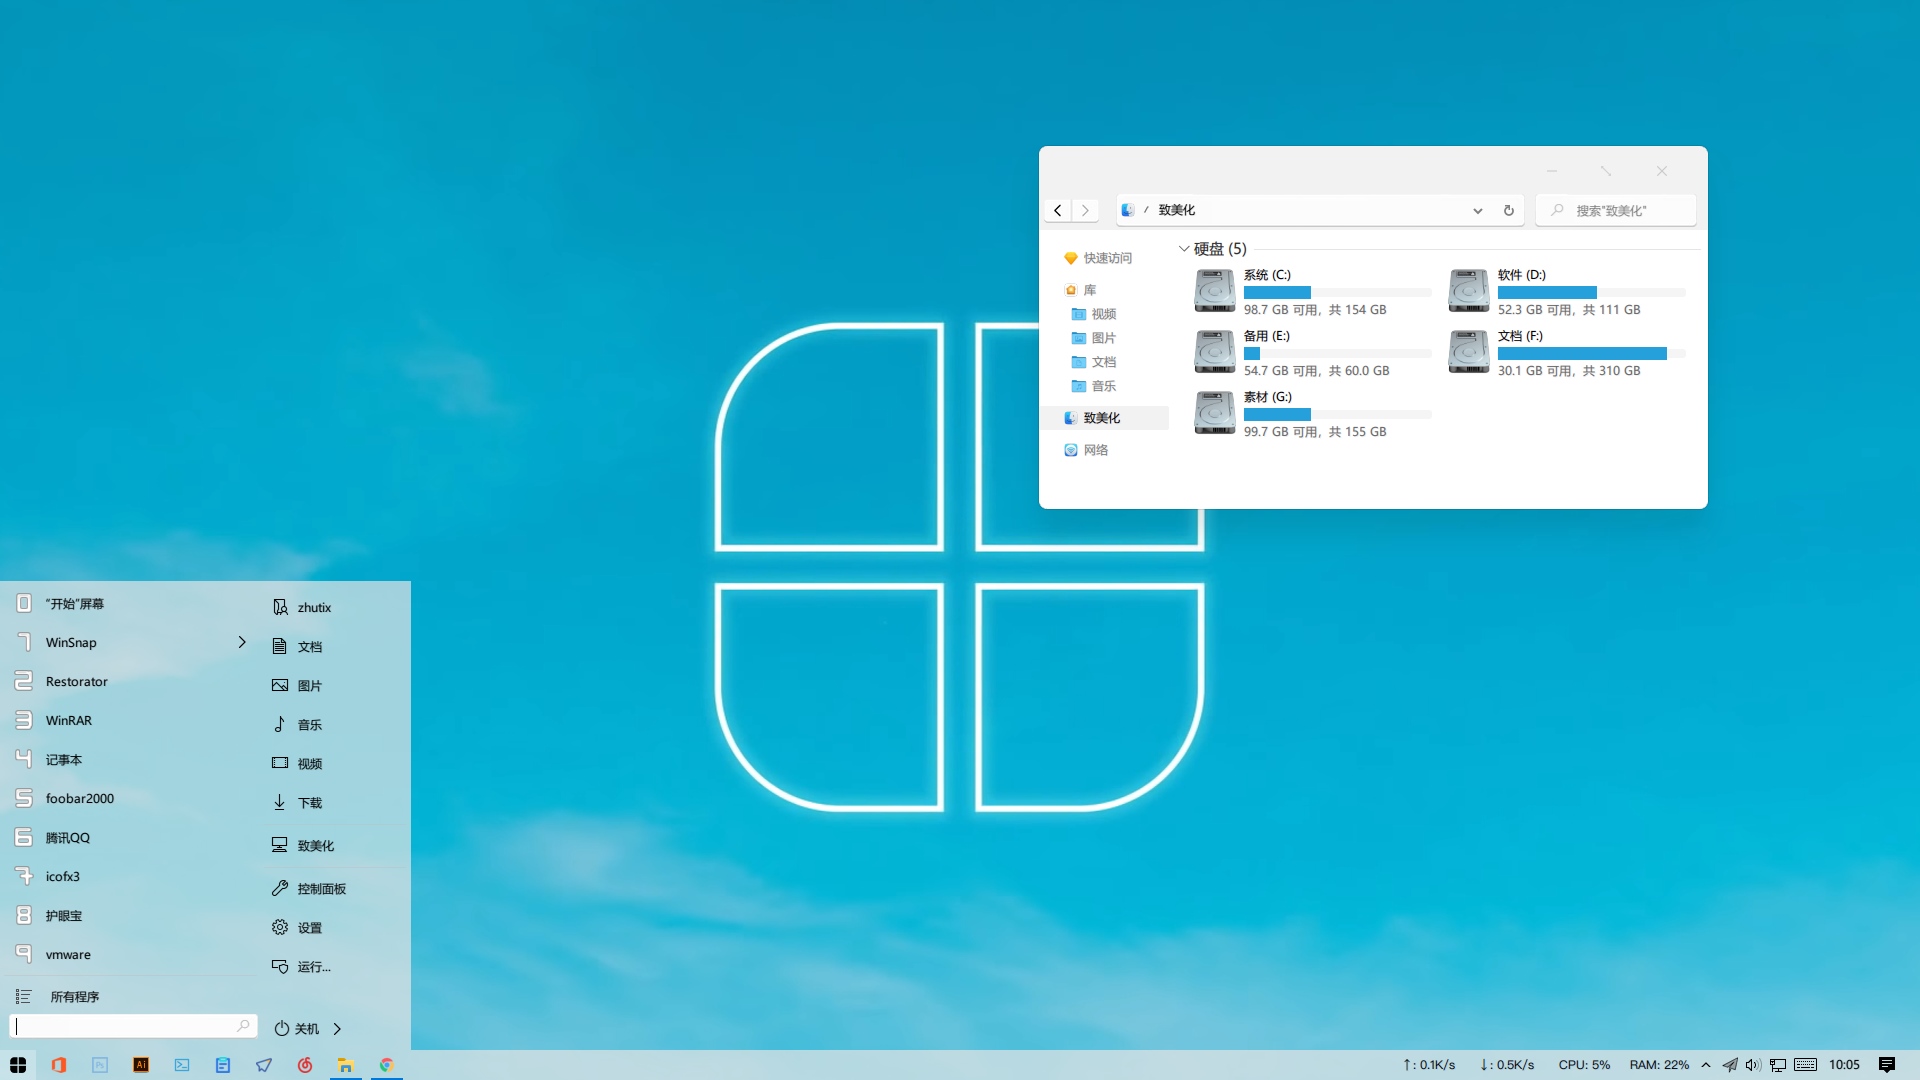Open the notification center icon
The width and height of the screenshot is (1920, 1080).
pos(1886,1065)
